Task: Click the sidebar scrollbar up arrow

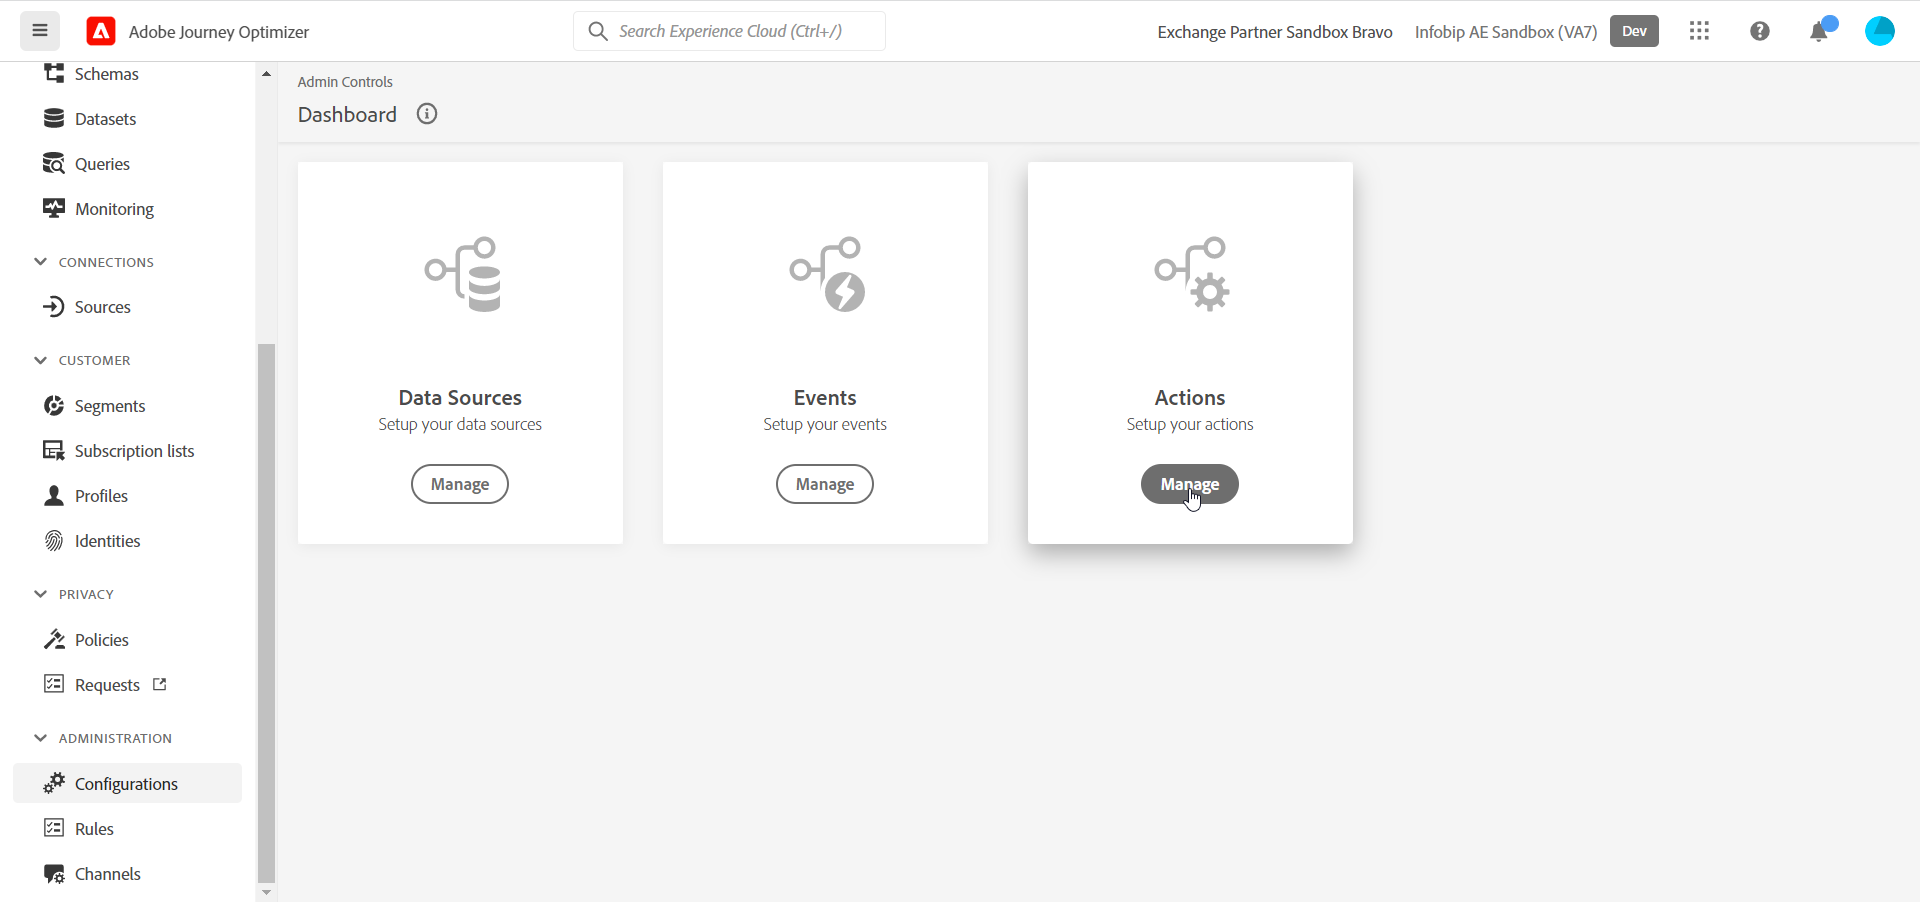Action: (x=266, y=74)
